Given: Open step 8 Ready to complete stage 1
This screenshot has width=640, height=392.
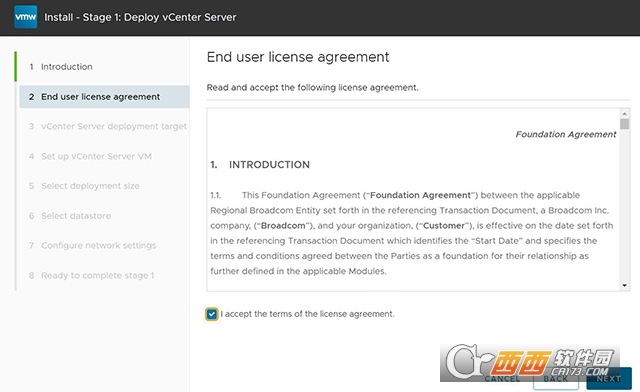Looking at the screenshot, I should (x=91, y=276).
